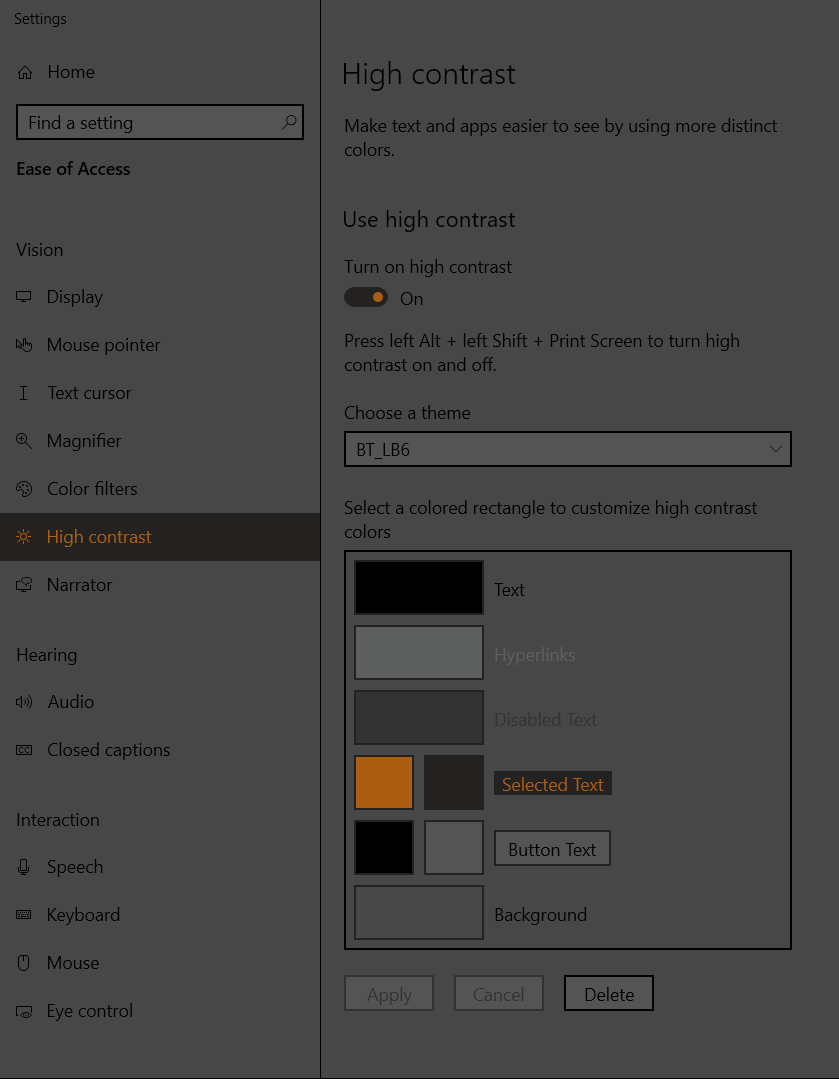Open Audio settings under Hearing

pyautogui.click(x=70, y=702)
